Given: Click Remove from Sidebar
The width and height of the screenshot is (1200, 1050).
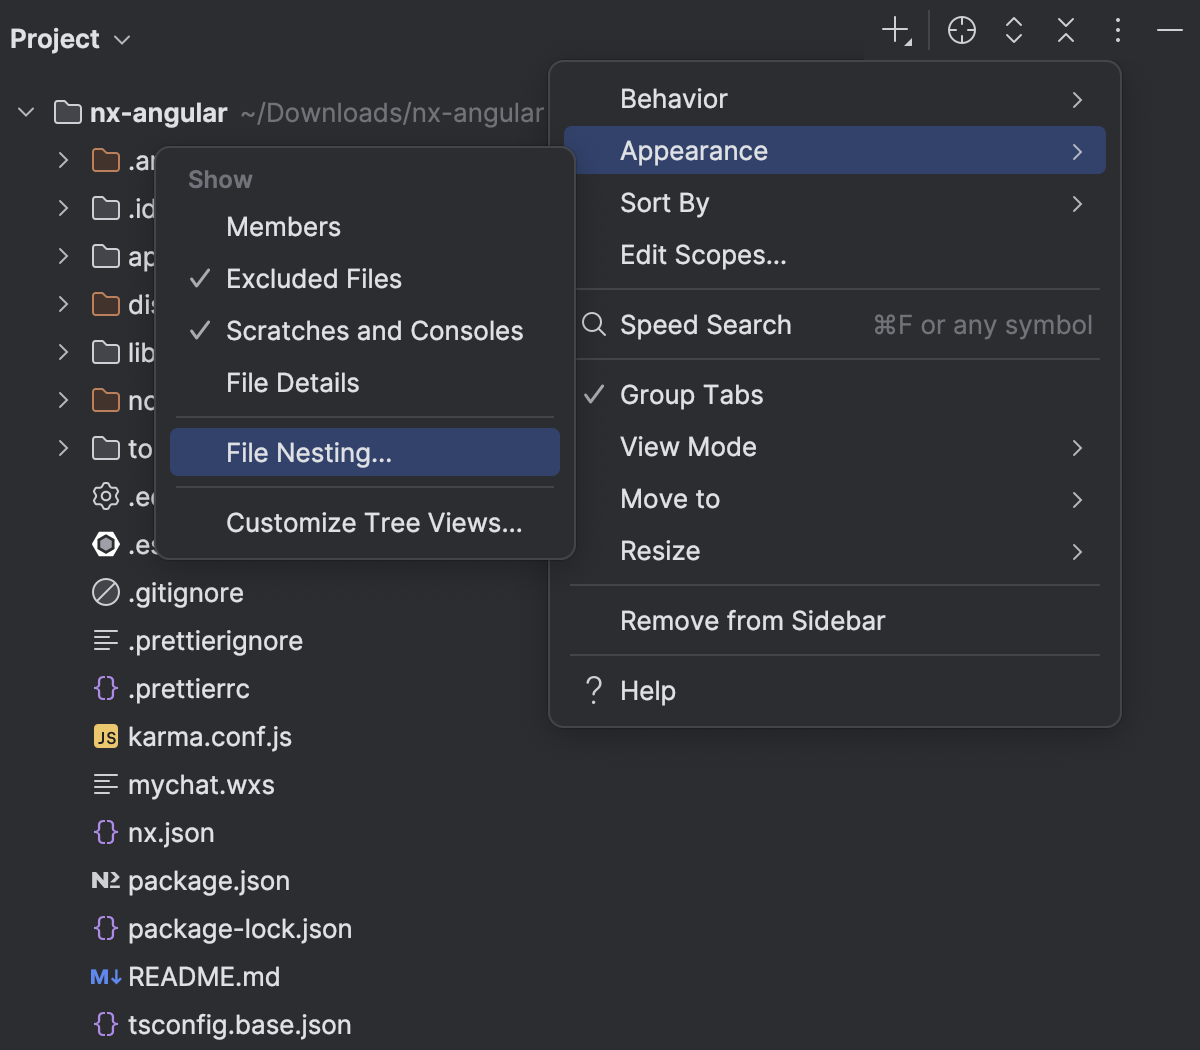Looking at the screenshot, I should (753, 620).
